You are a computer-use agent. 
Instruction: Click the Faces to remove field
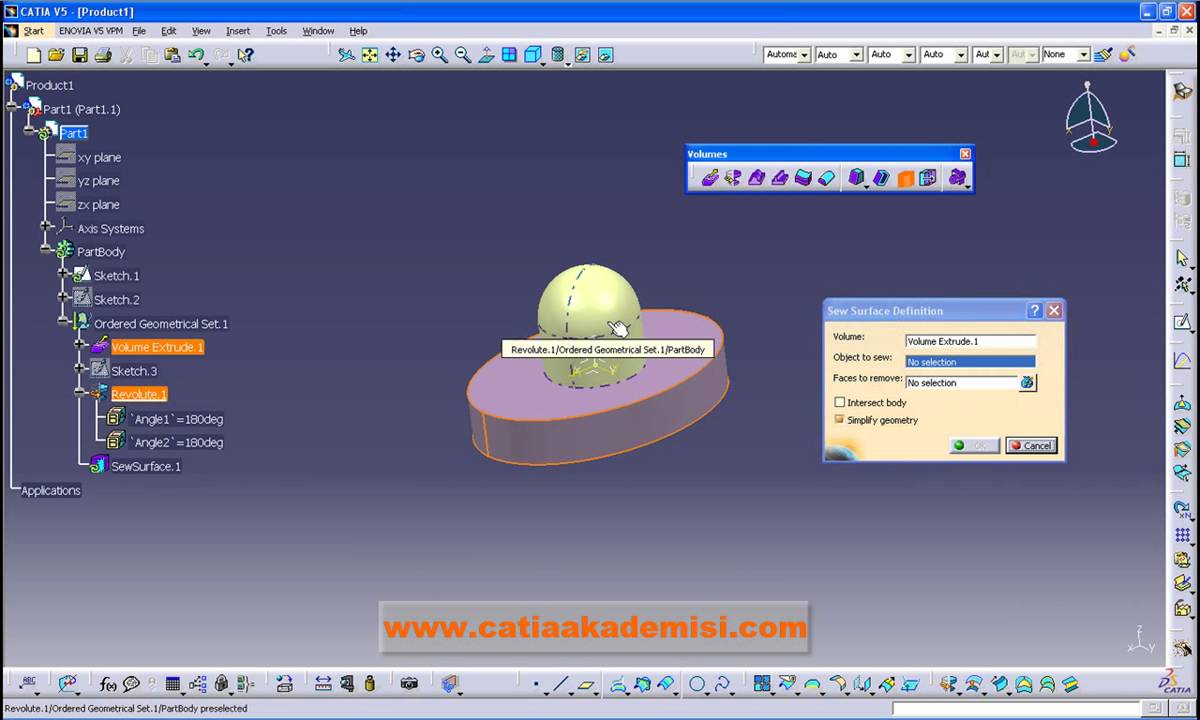tap(961, 383)
